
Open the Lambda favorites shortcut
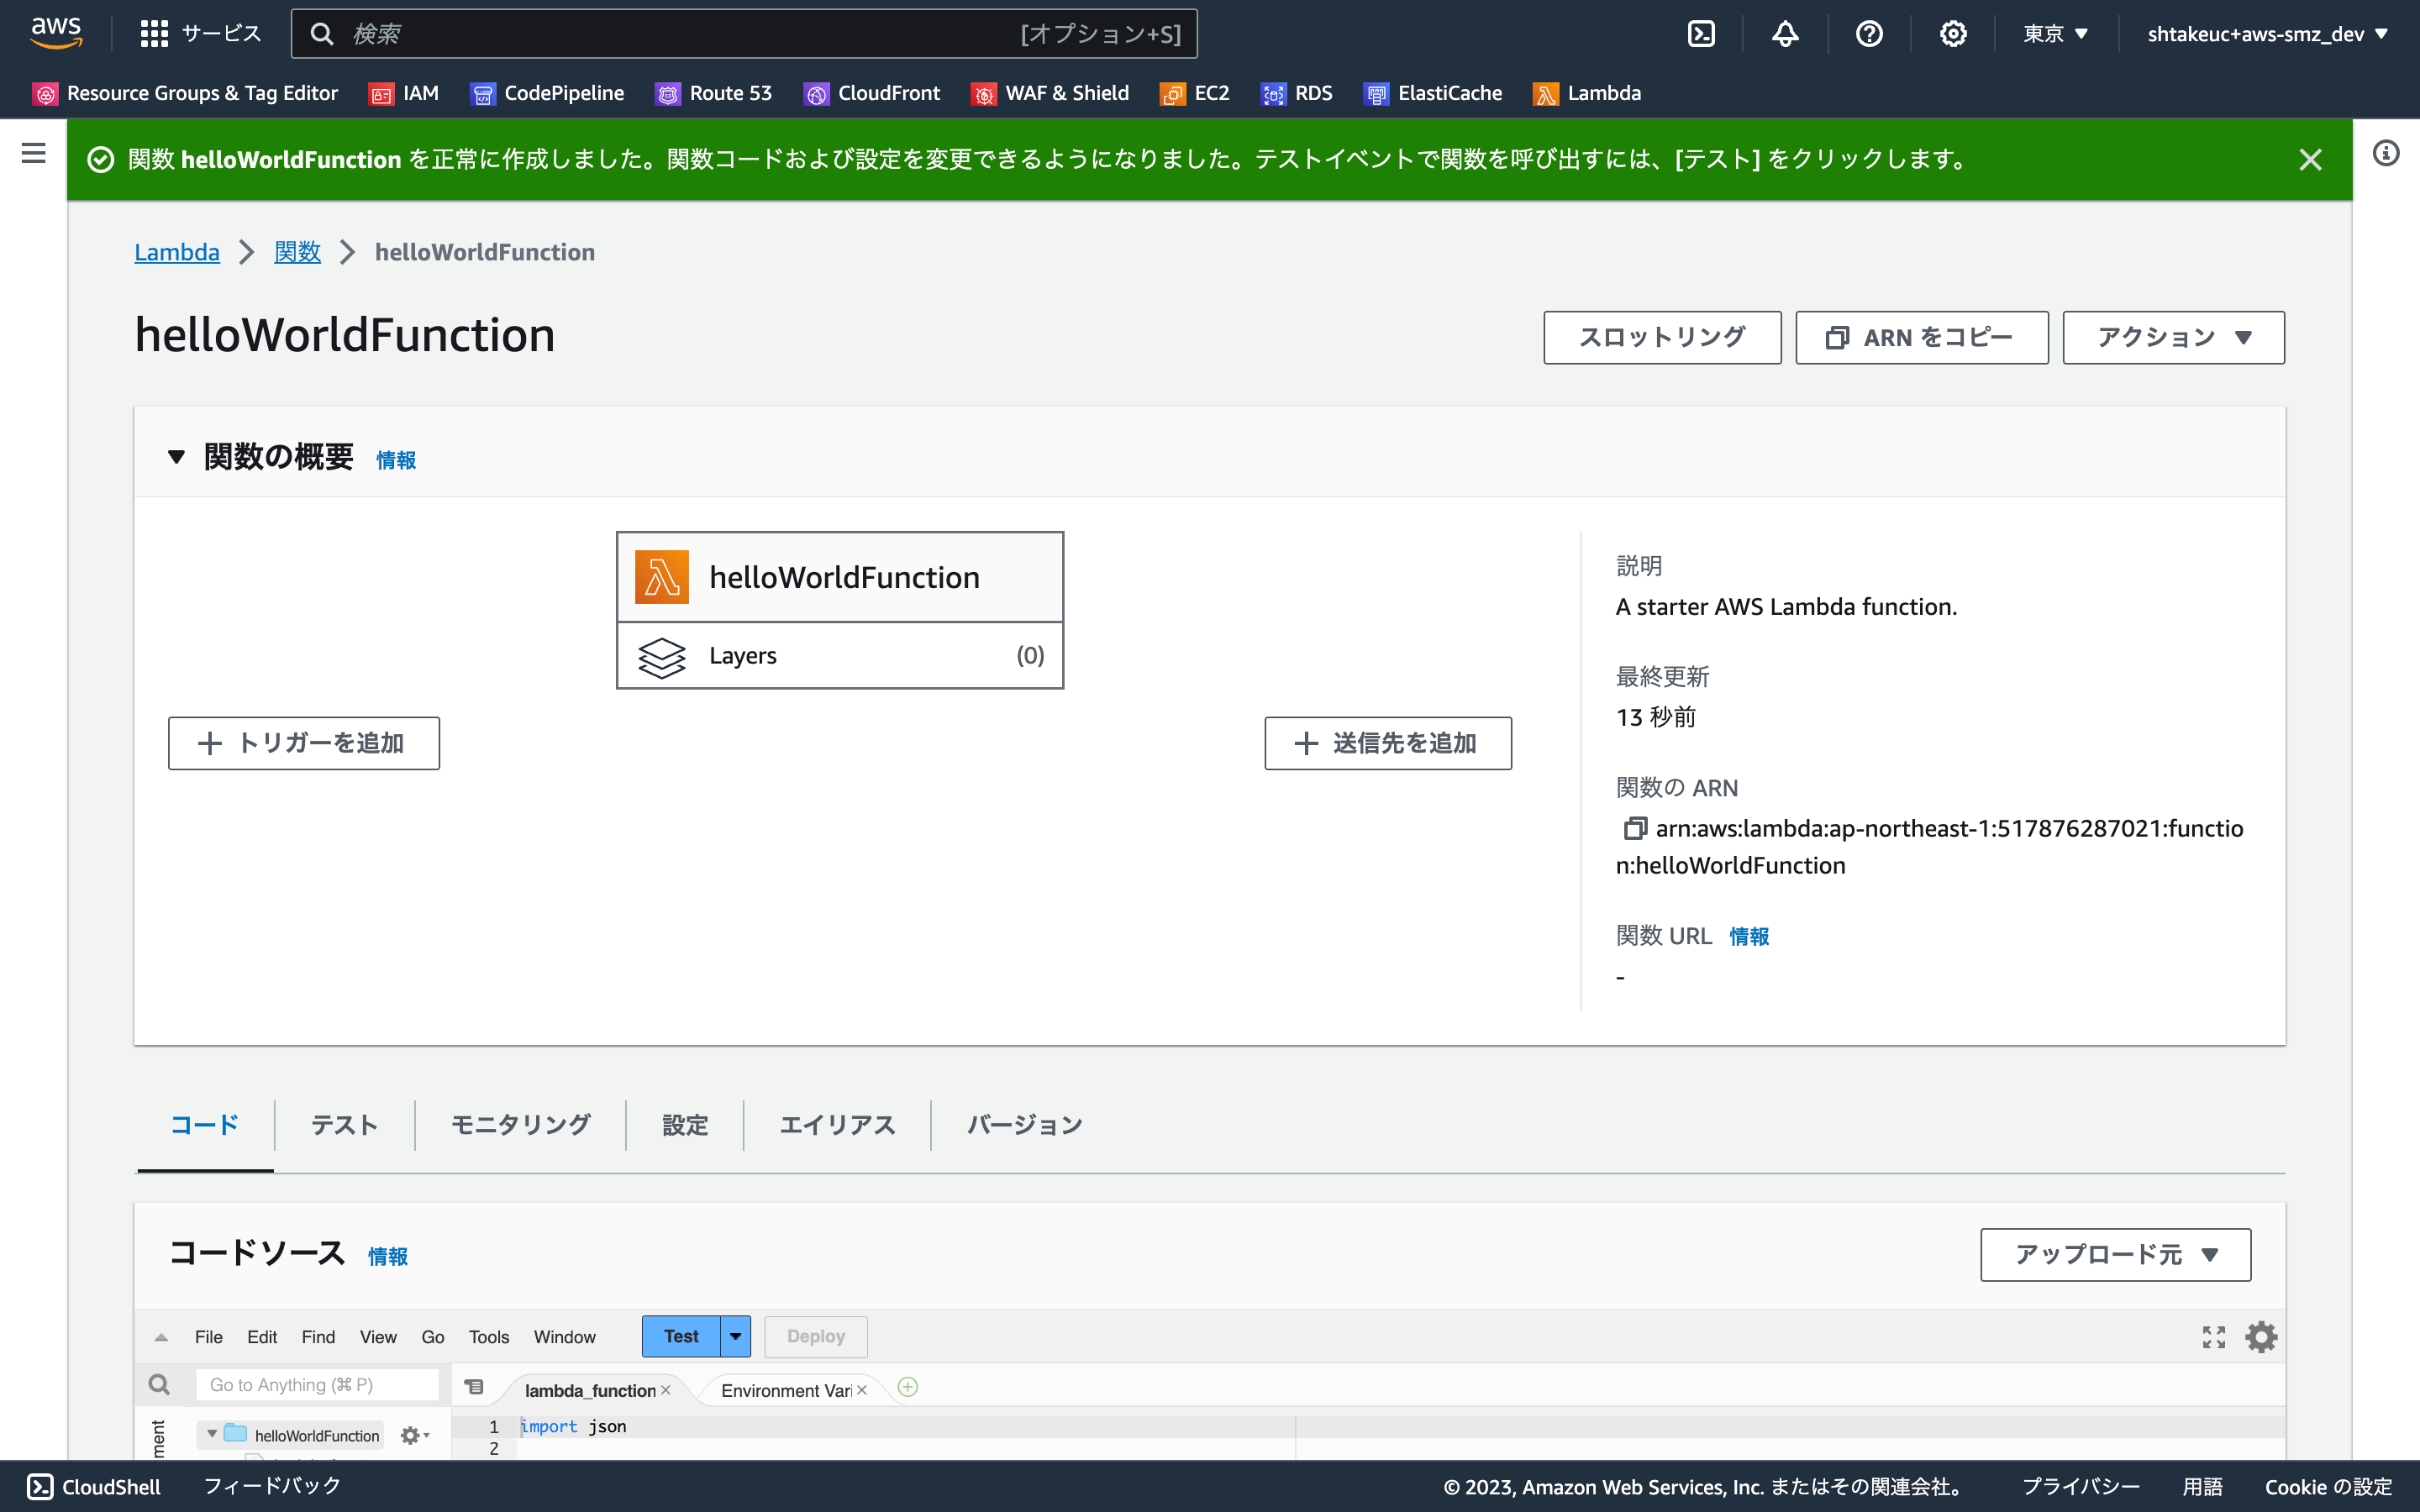click(x=1587, y=93)
